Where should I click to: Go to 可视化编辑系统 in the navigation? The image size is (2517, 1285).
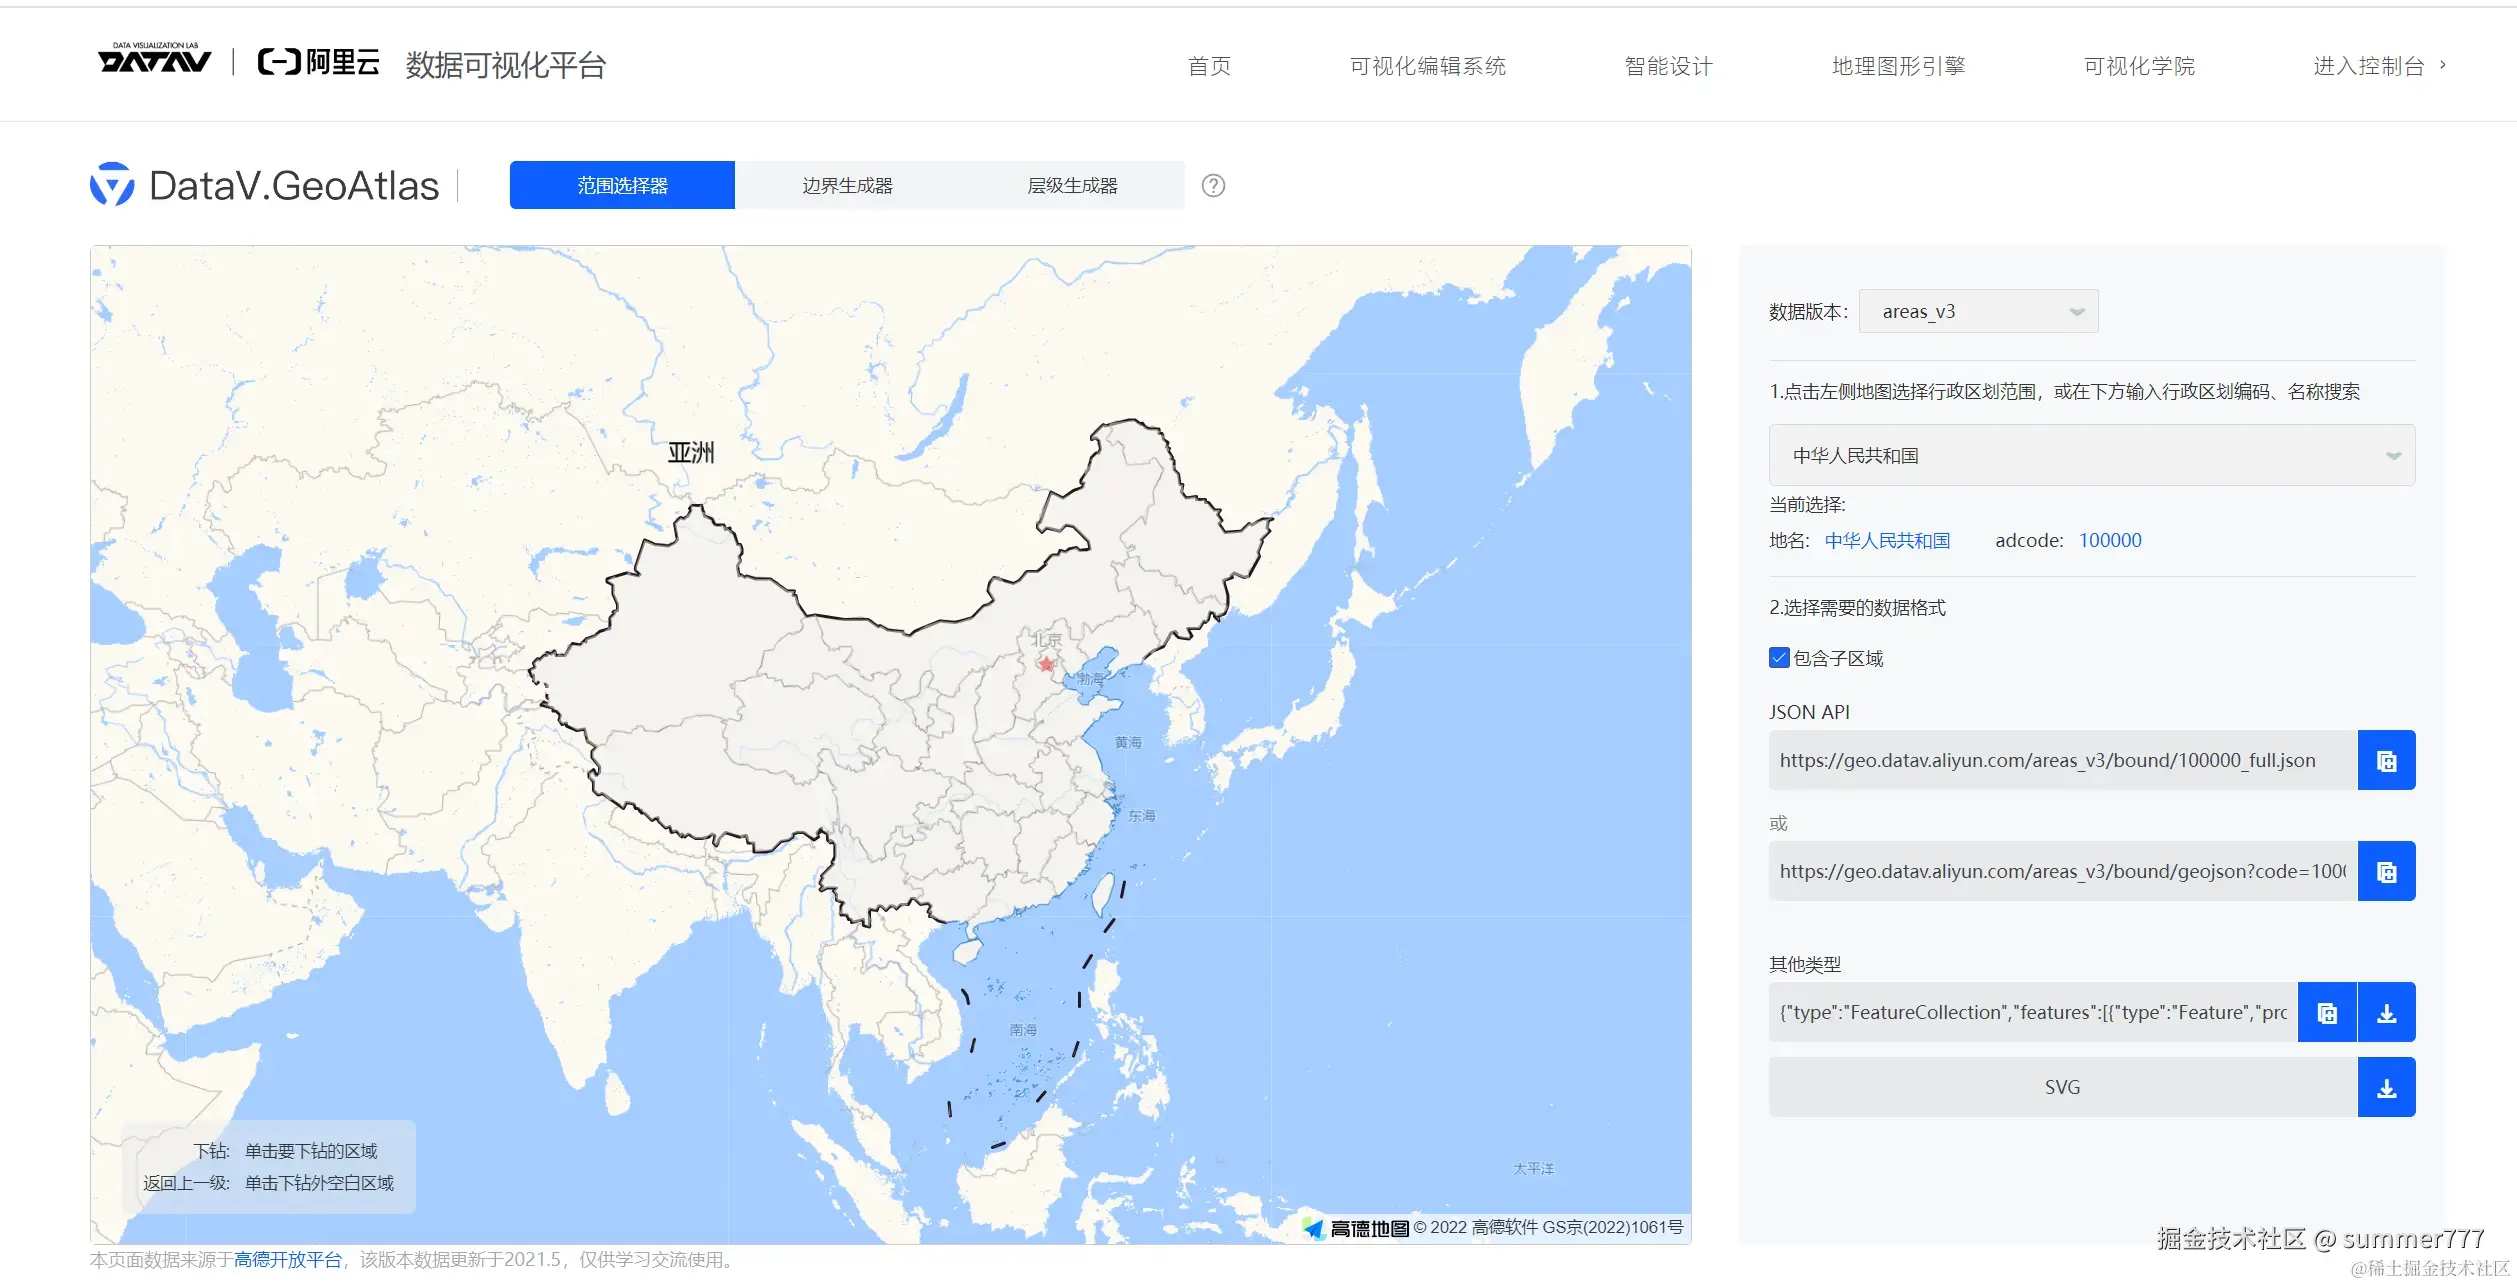(1427, 66)
